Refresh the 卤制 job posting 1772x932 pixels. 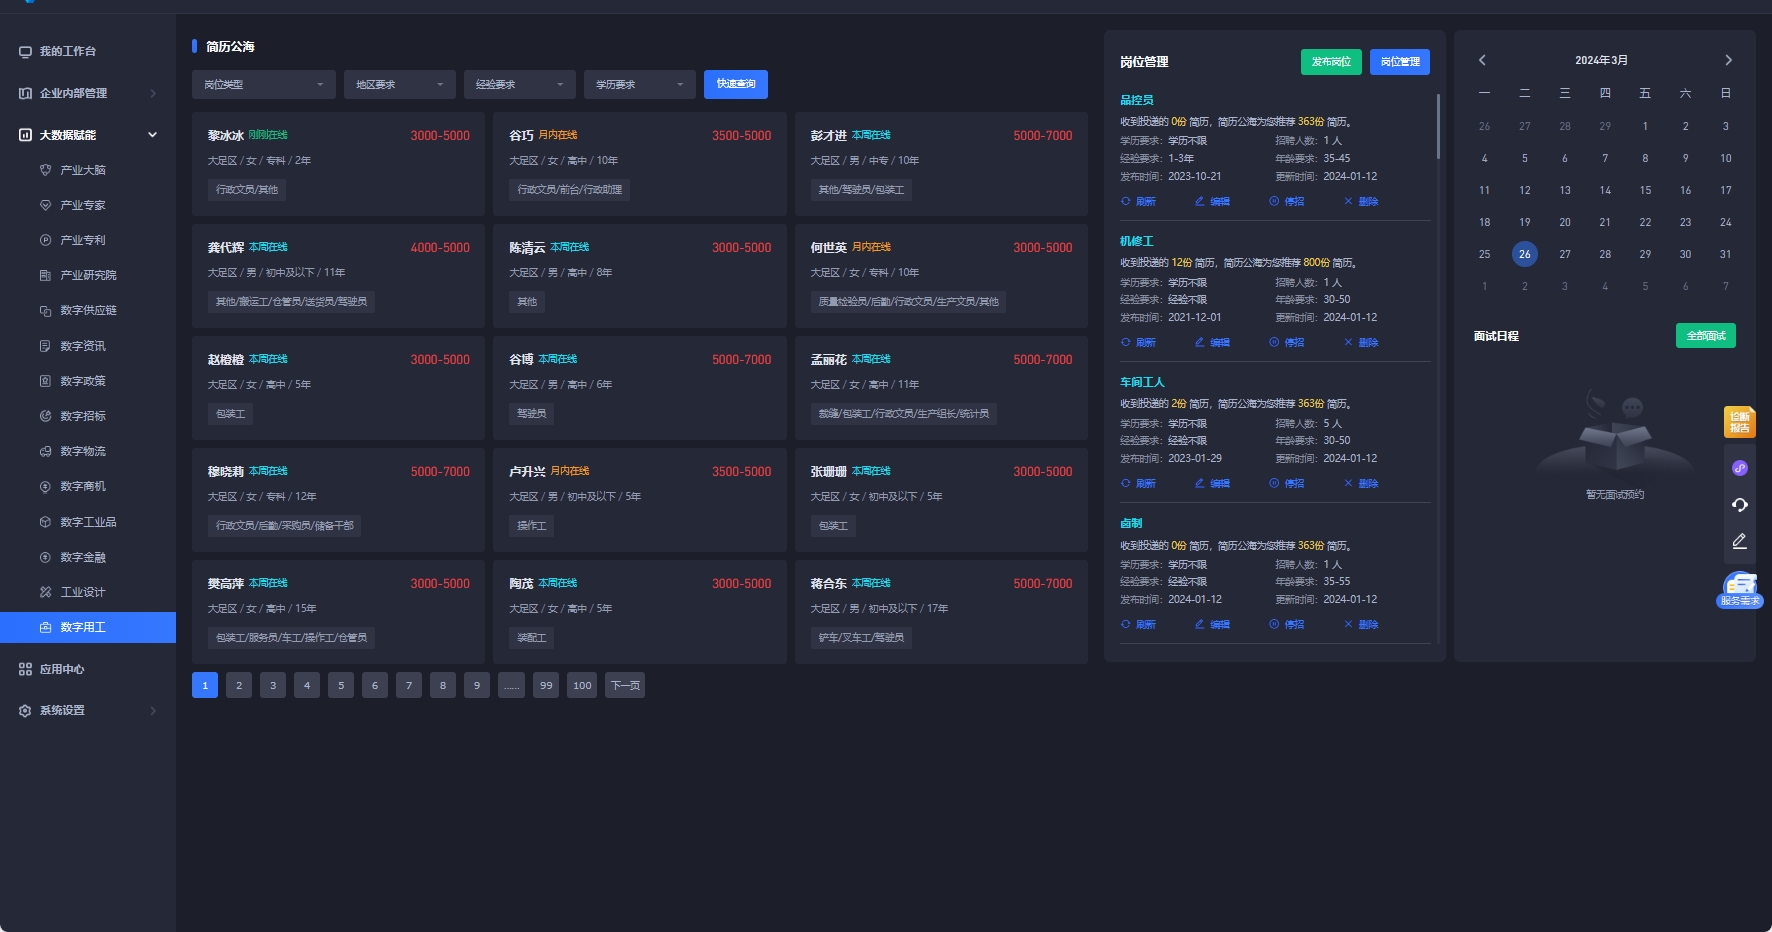click(1138, 624)
